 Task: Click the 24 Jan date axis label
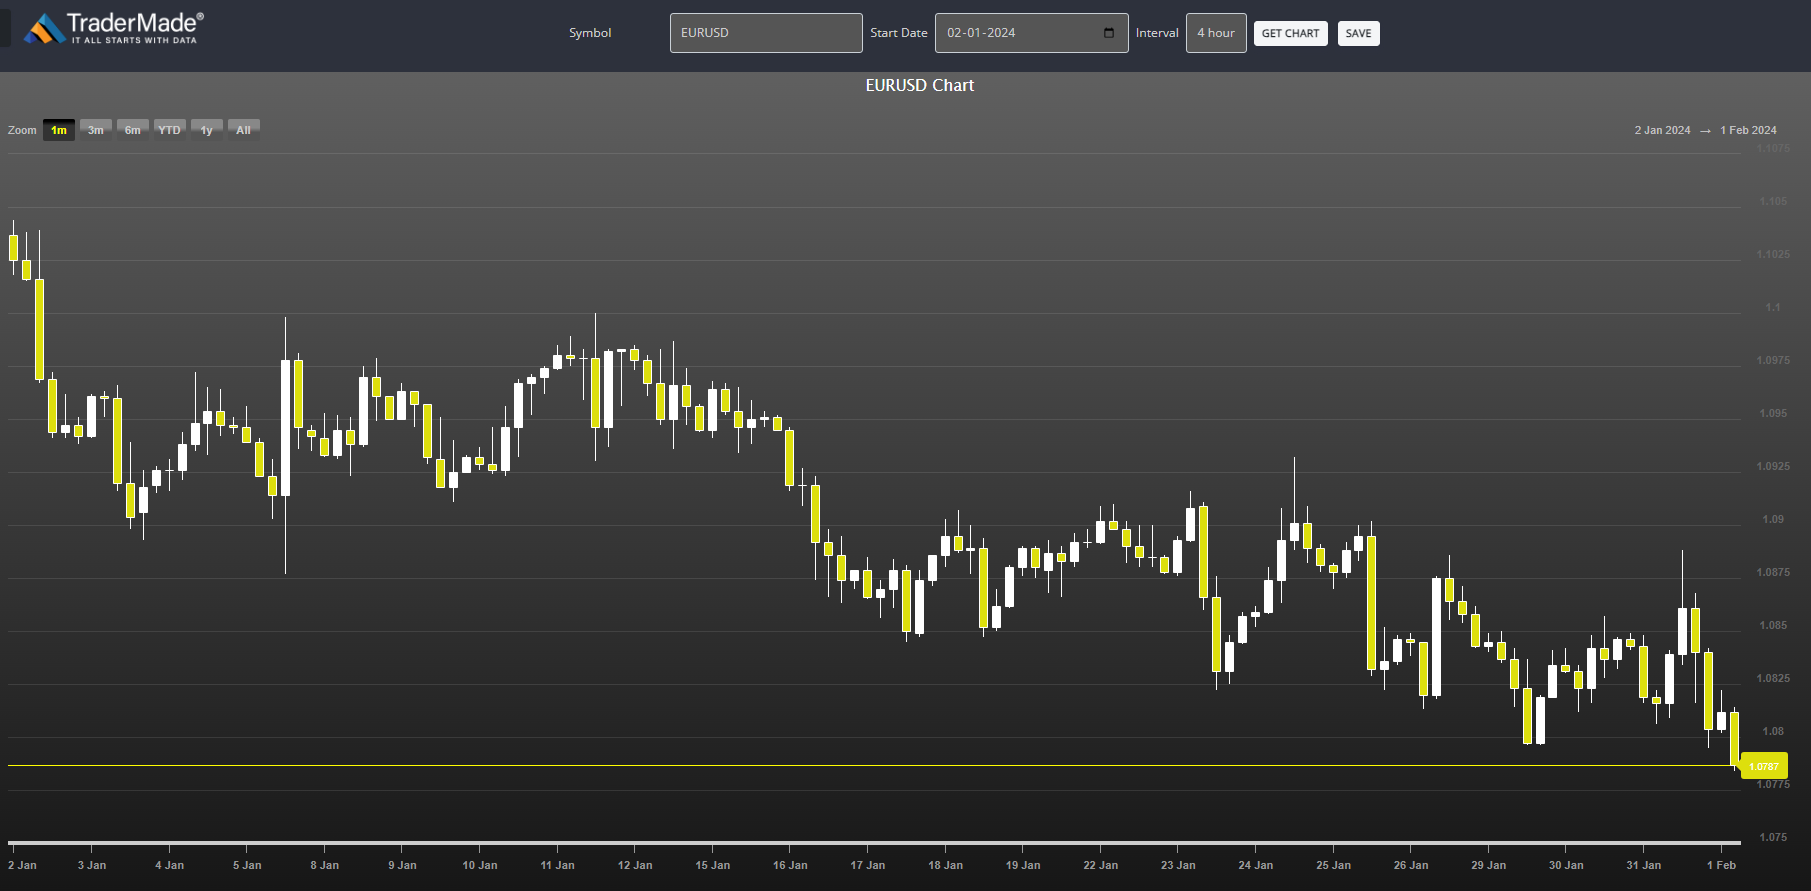[1256, 865]
